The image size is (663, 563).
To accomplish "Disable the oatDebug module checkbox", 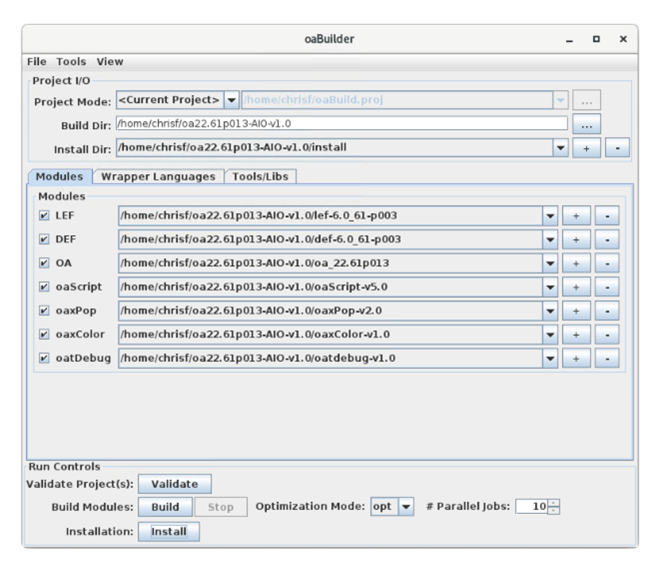I will pyautogui.click(x=44, y=358).
